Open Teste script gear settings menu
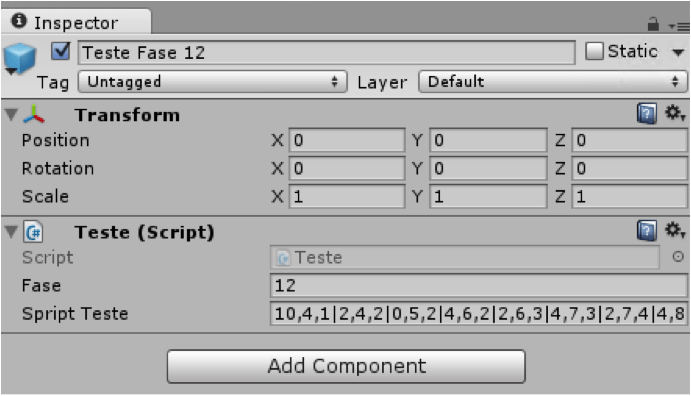The image size is (691, 396). click(675, 230)
